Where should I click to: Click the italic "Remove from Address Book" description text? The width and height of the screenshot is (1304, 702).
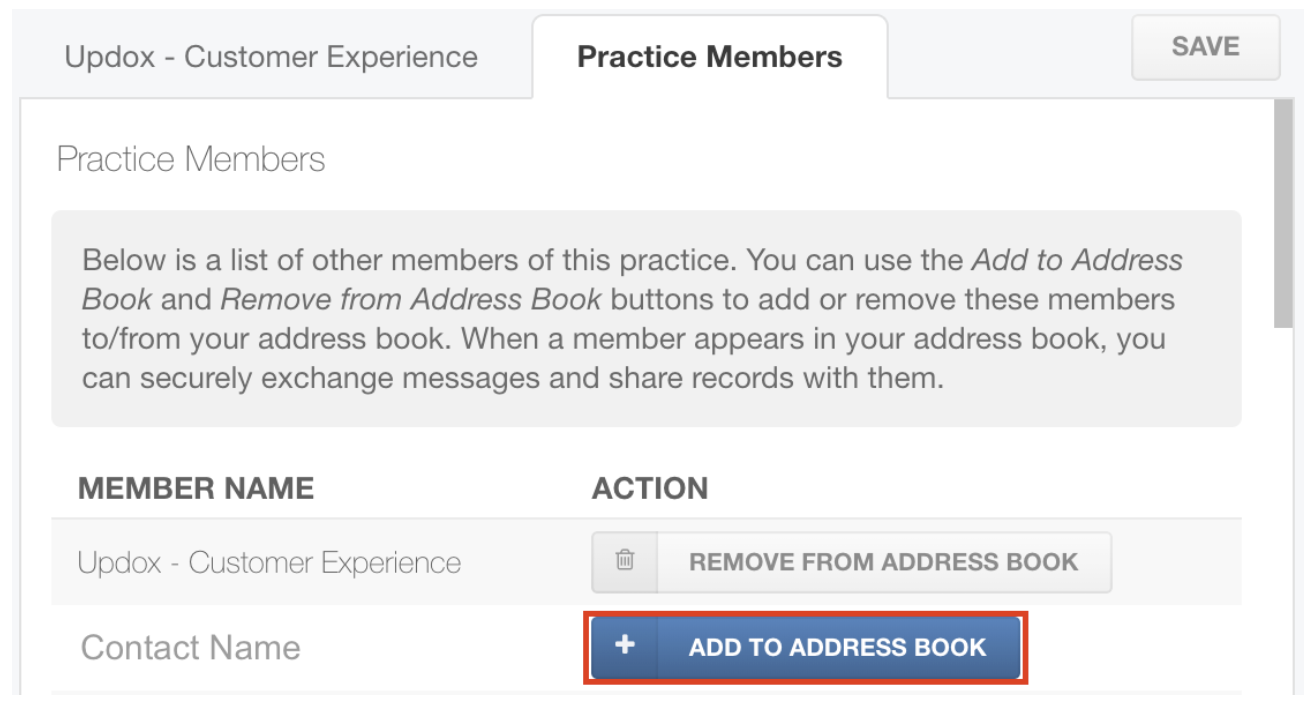[x=411, y=299]
